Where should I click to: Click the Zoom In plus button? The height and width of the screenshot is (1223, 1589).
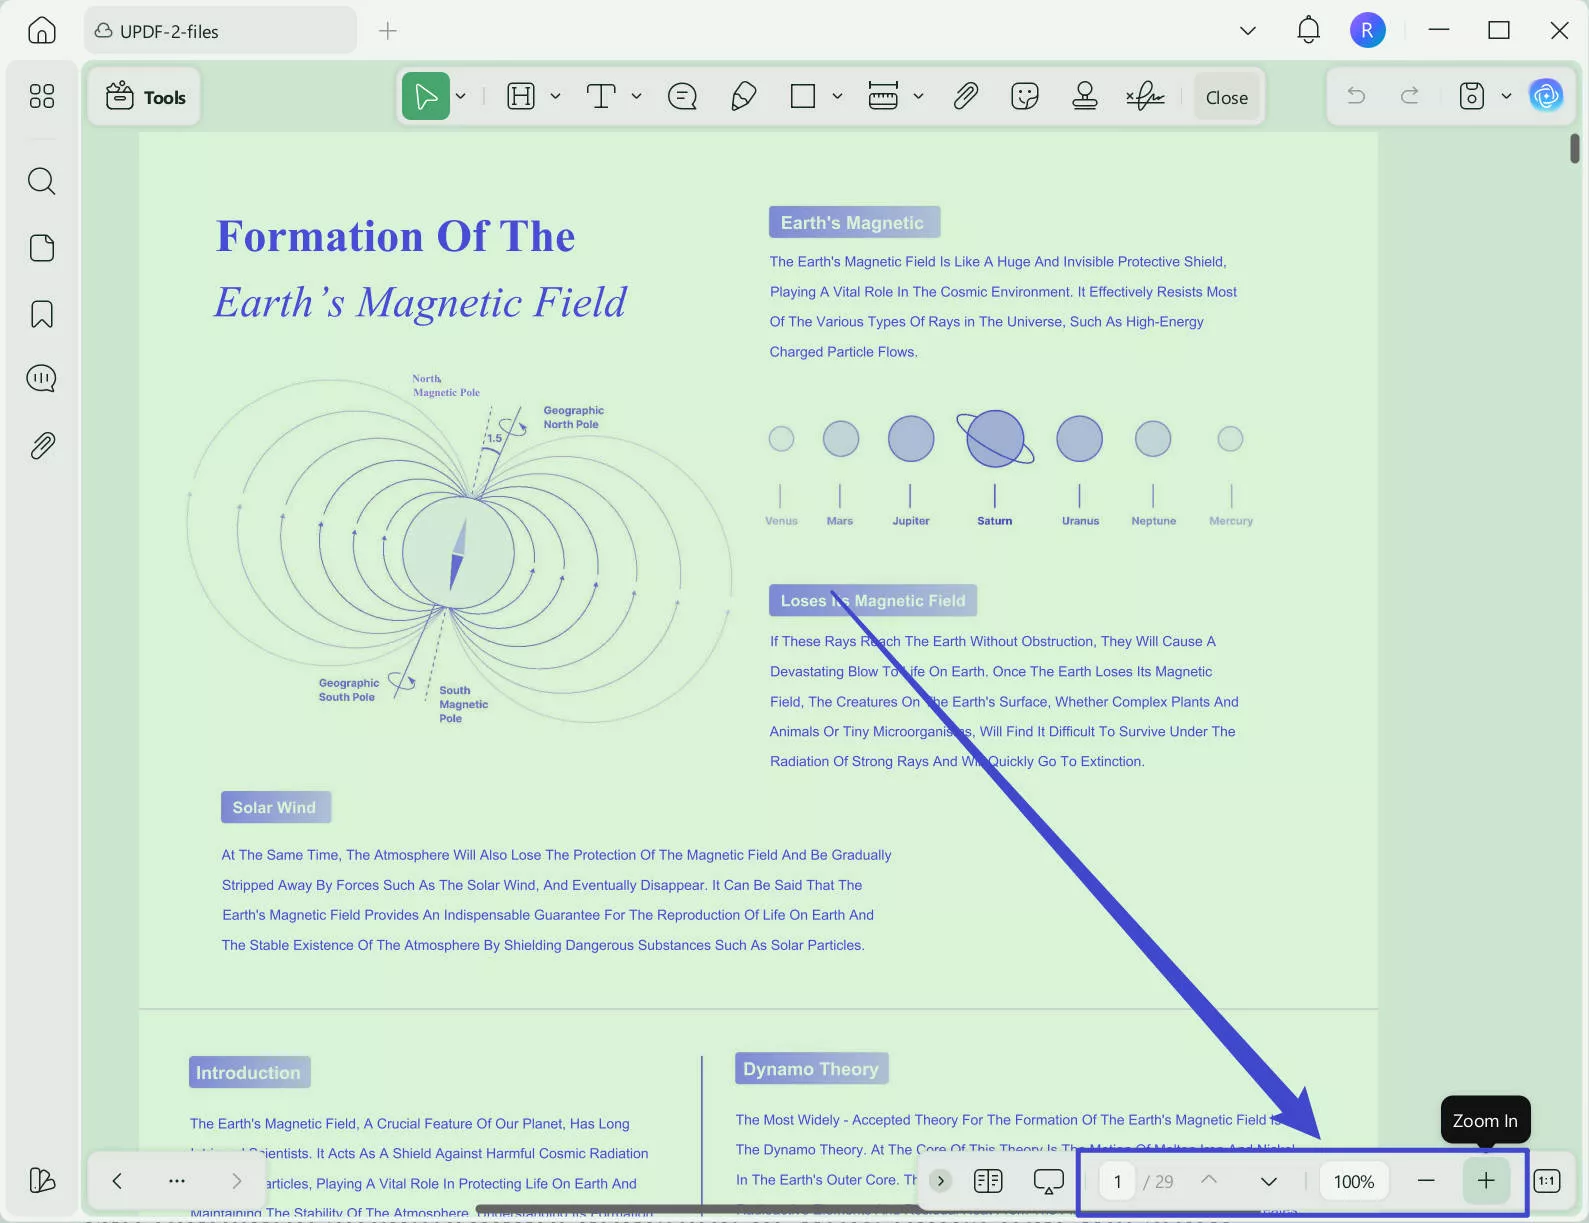1486,1181
